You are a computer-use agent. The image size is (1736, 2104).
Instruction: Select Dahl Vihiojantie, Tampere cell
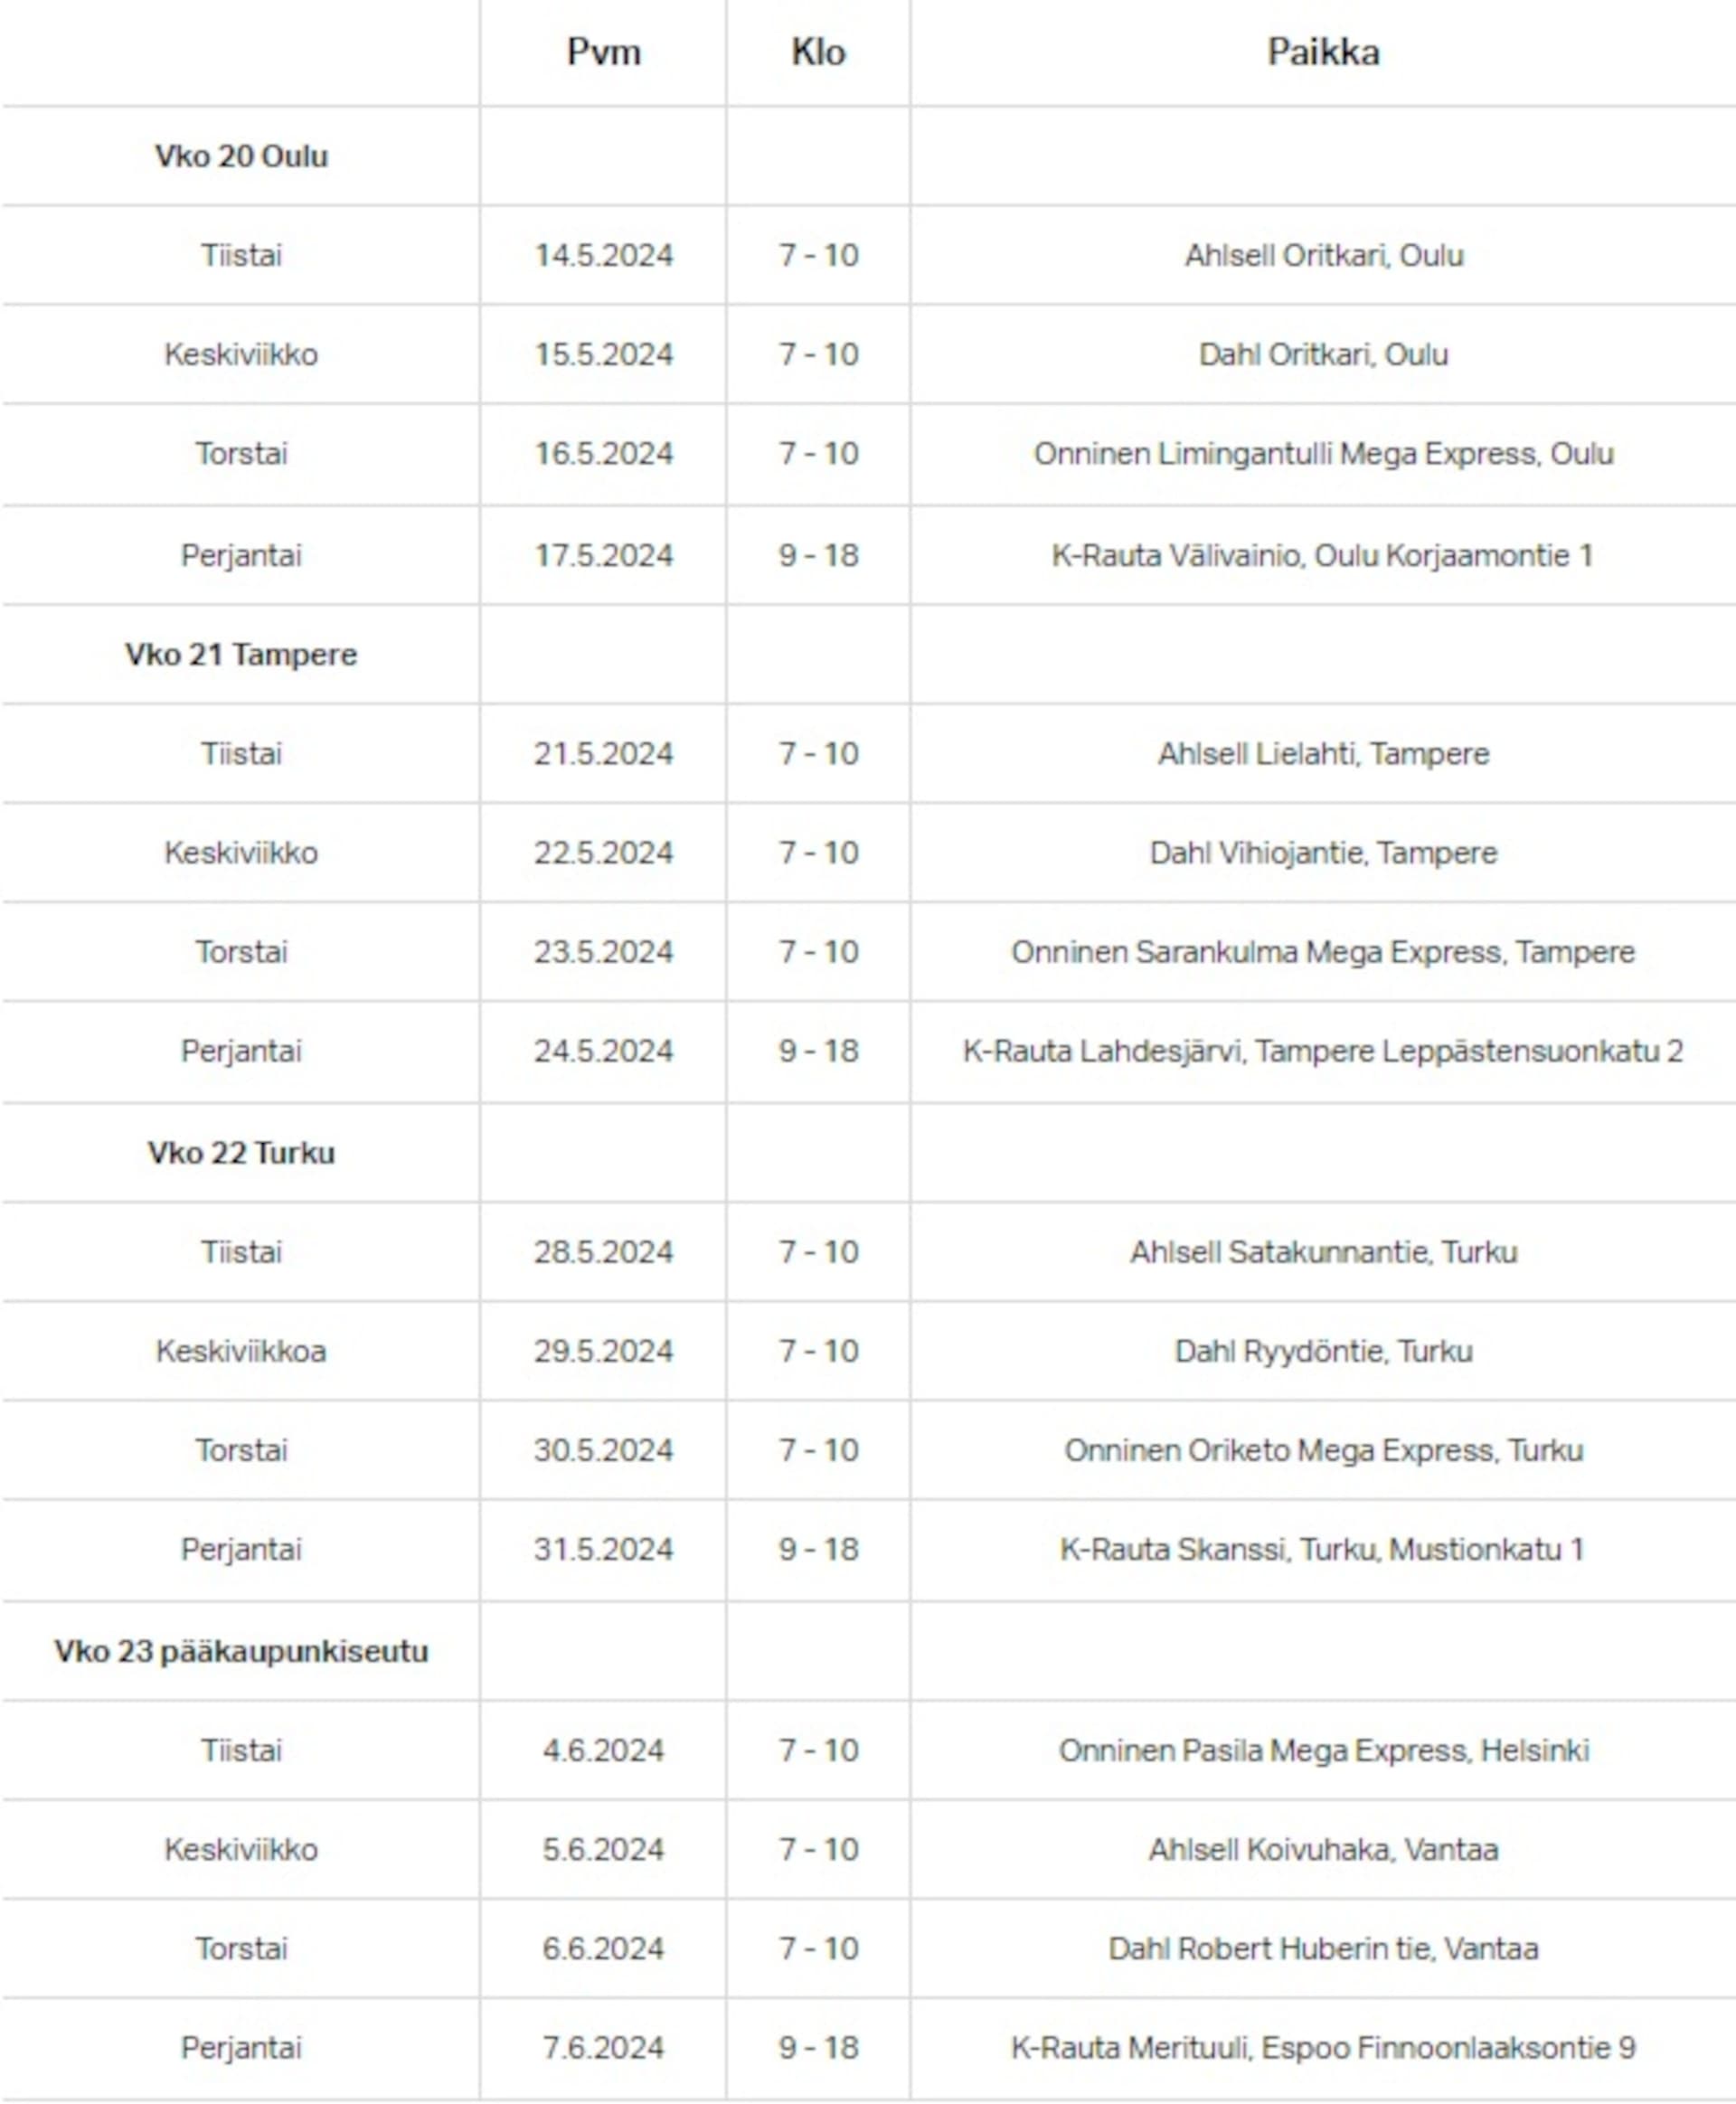tap(1323, 853)
